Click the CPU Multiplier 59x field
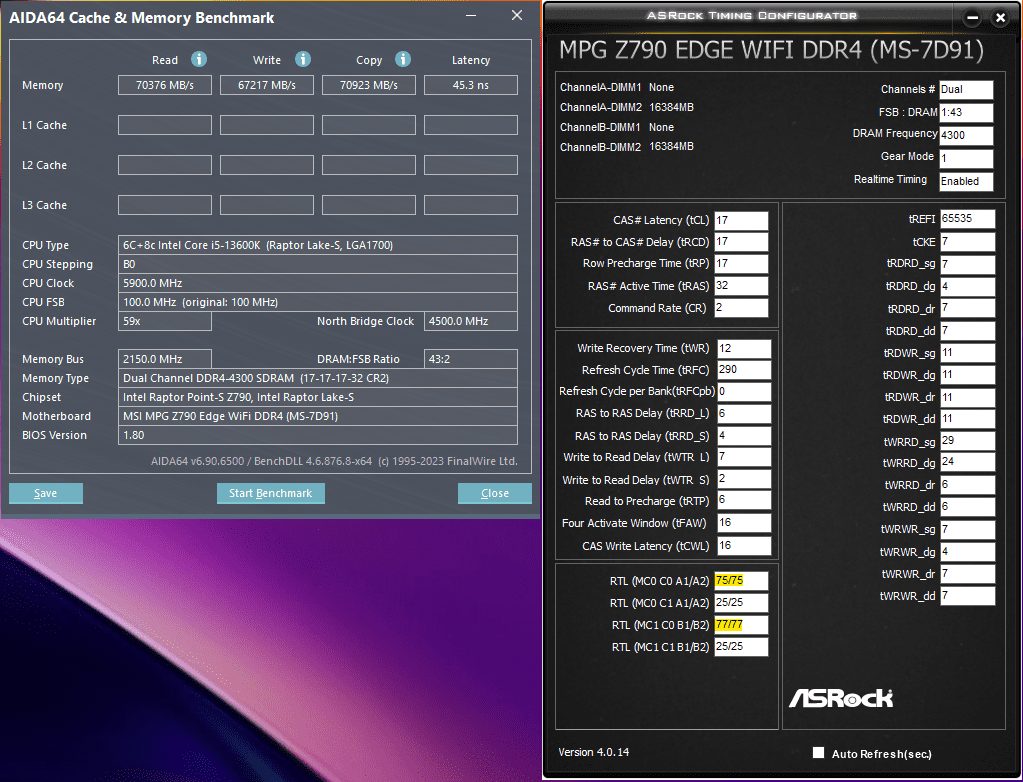The width and height of the screenshot is (1023, 782). point(164,321)
